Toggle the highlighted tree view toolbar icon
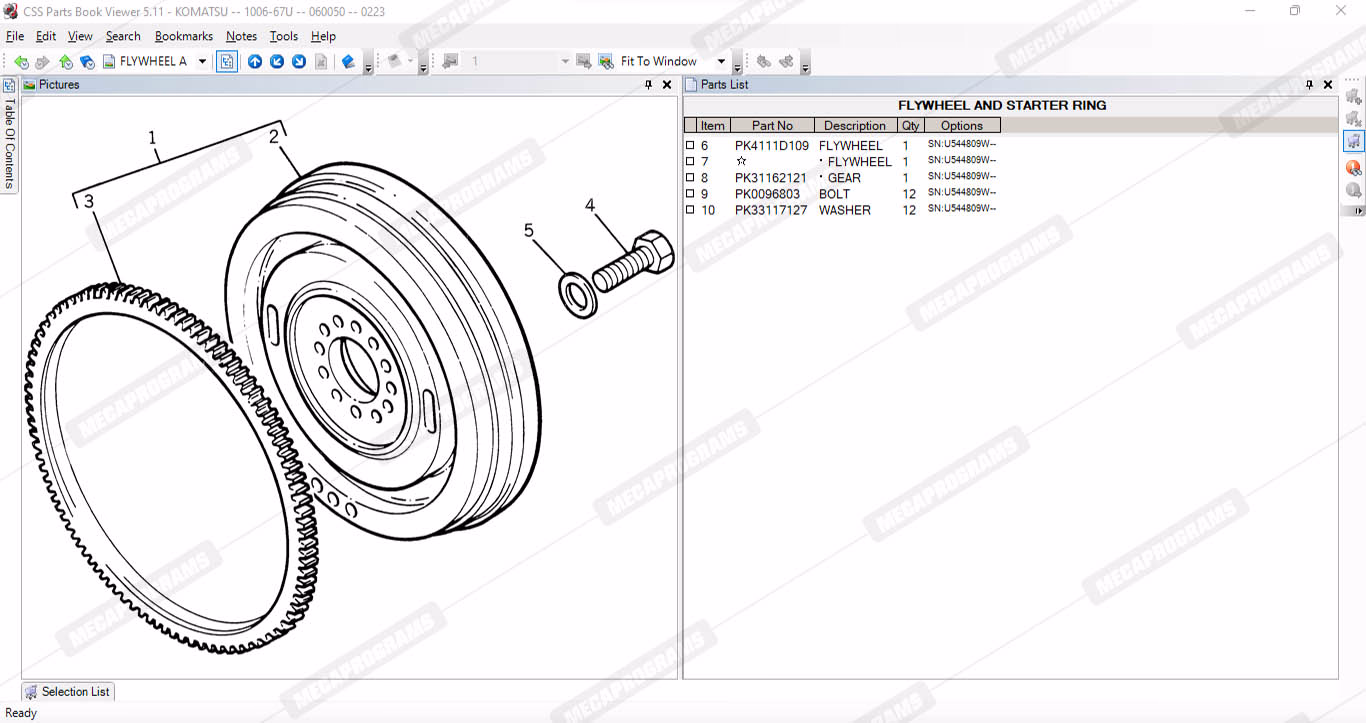This screenshot has width=1366, height=723. pyautogui.click(x=227, y=62)
